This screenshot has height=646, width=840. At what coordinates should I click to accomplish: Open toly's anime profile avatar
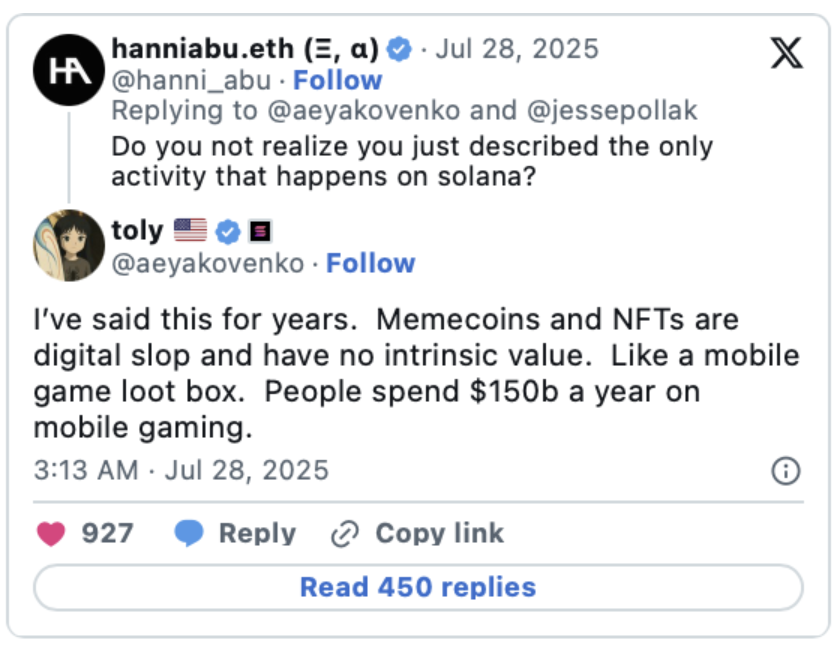pos(69,245)
